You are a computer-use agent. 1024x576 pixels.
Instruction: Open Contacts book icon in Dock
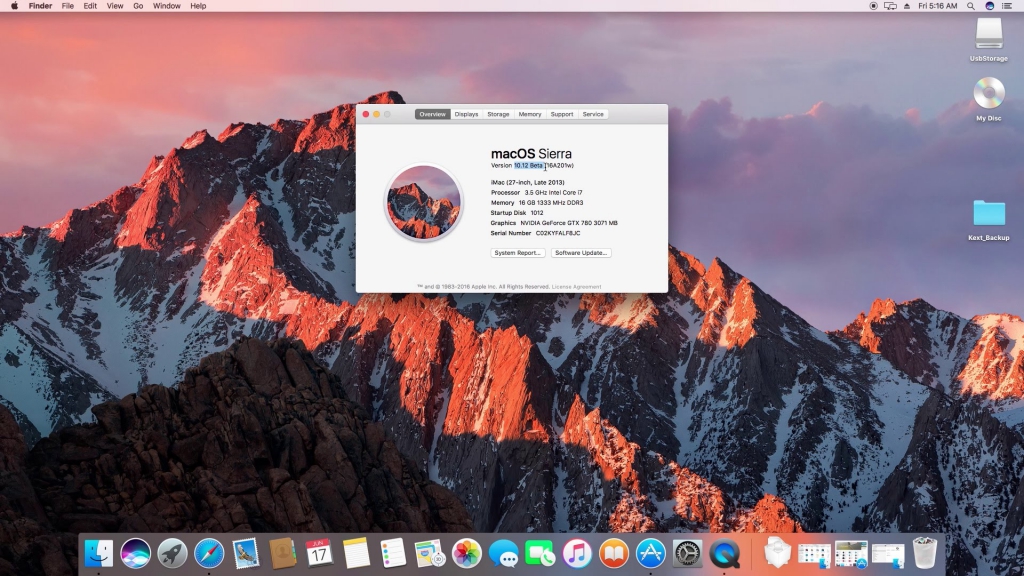tap(283, 553)
